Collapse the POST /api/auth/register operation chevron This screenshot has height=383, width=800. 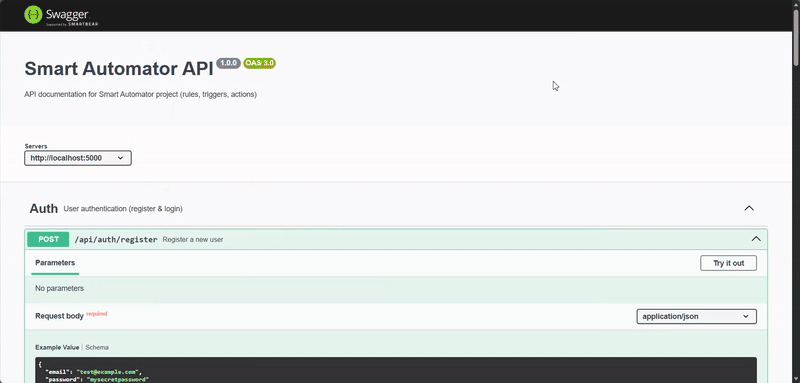click(756, 239)
